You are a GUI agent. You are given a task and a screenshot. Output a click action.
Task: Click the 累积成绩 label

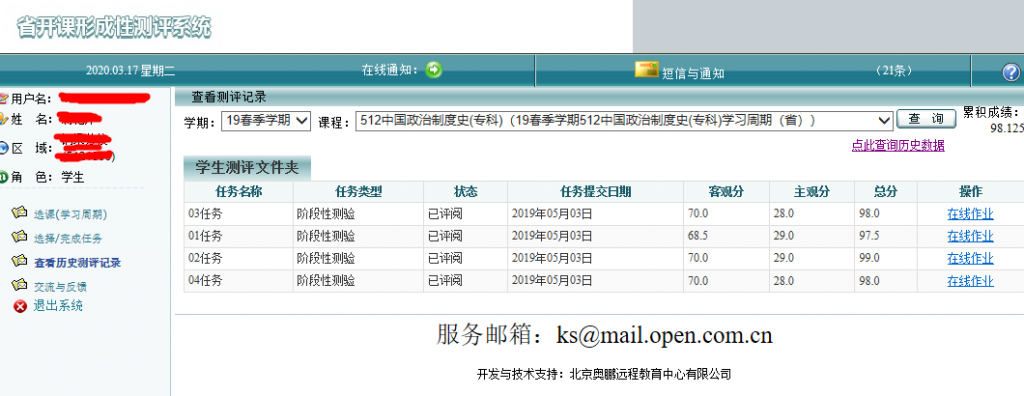coord(991,112)
